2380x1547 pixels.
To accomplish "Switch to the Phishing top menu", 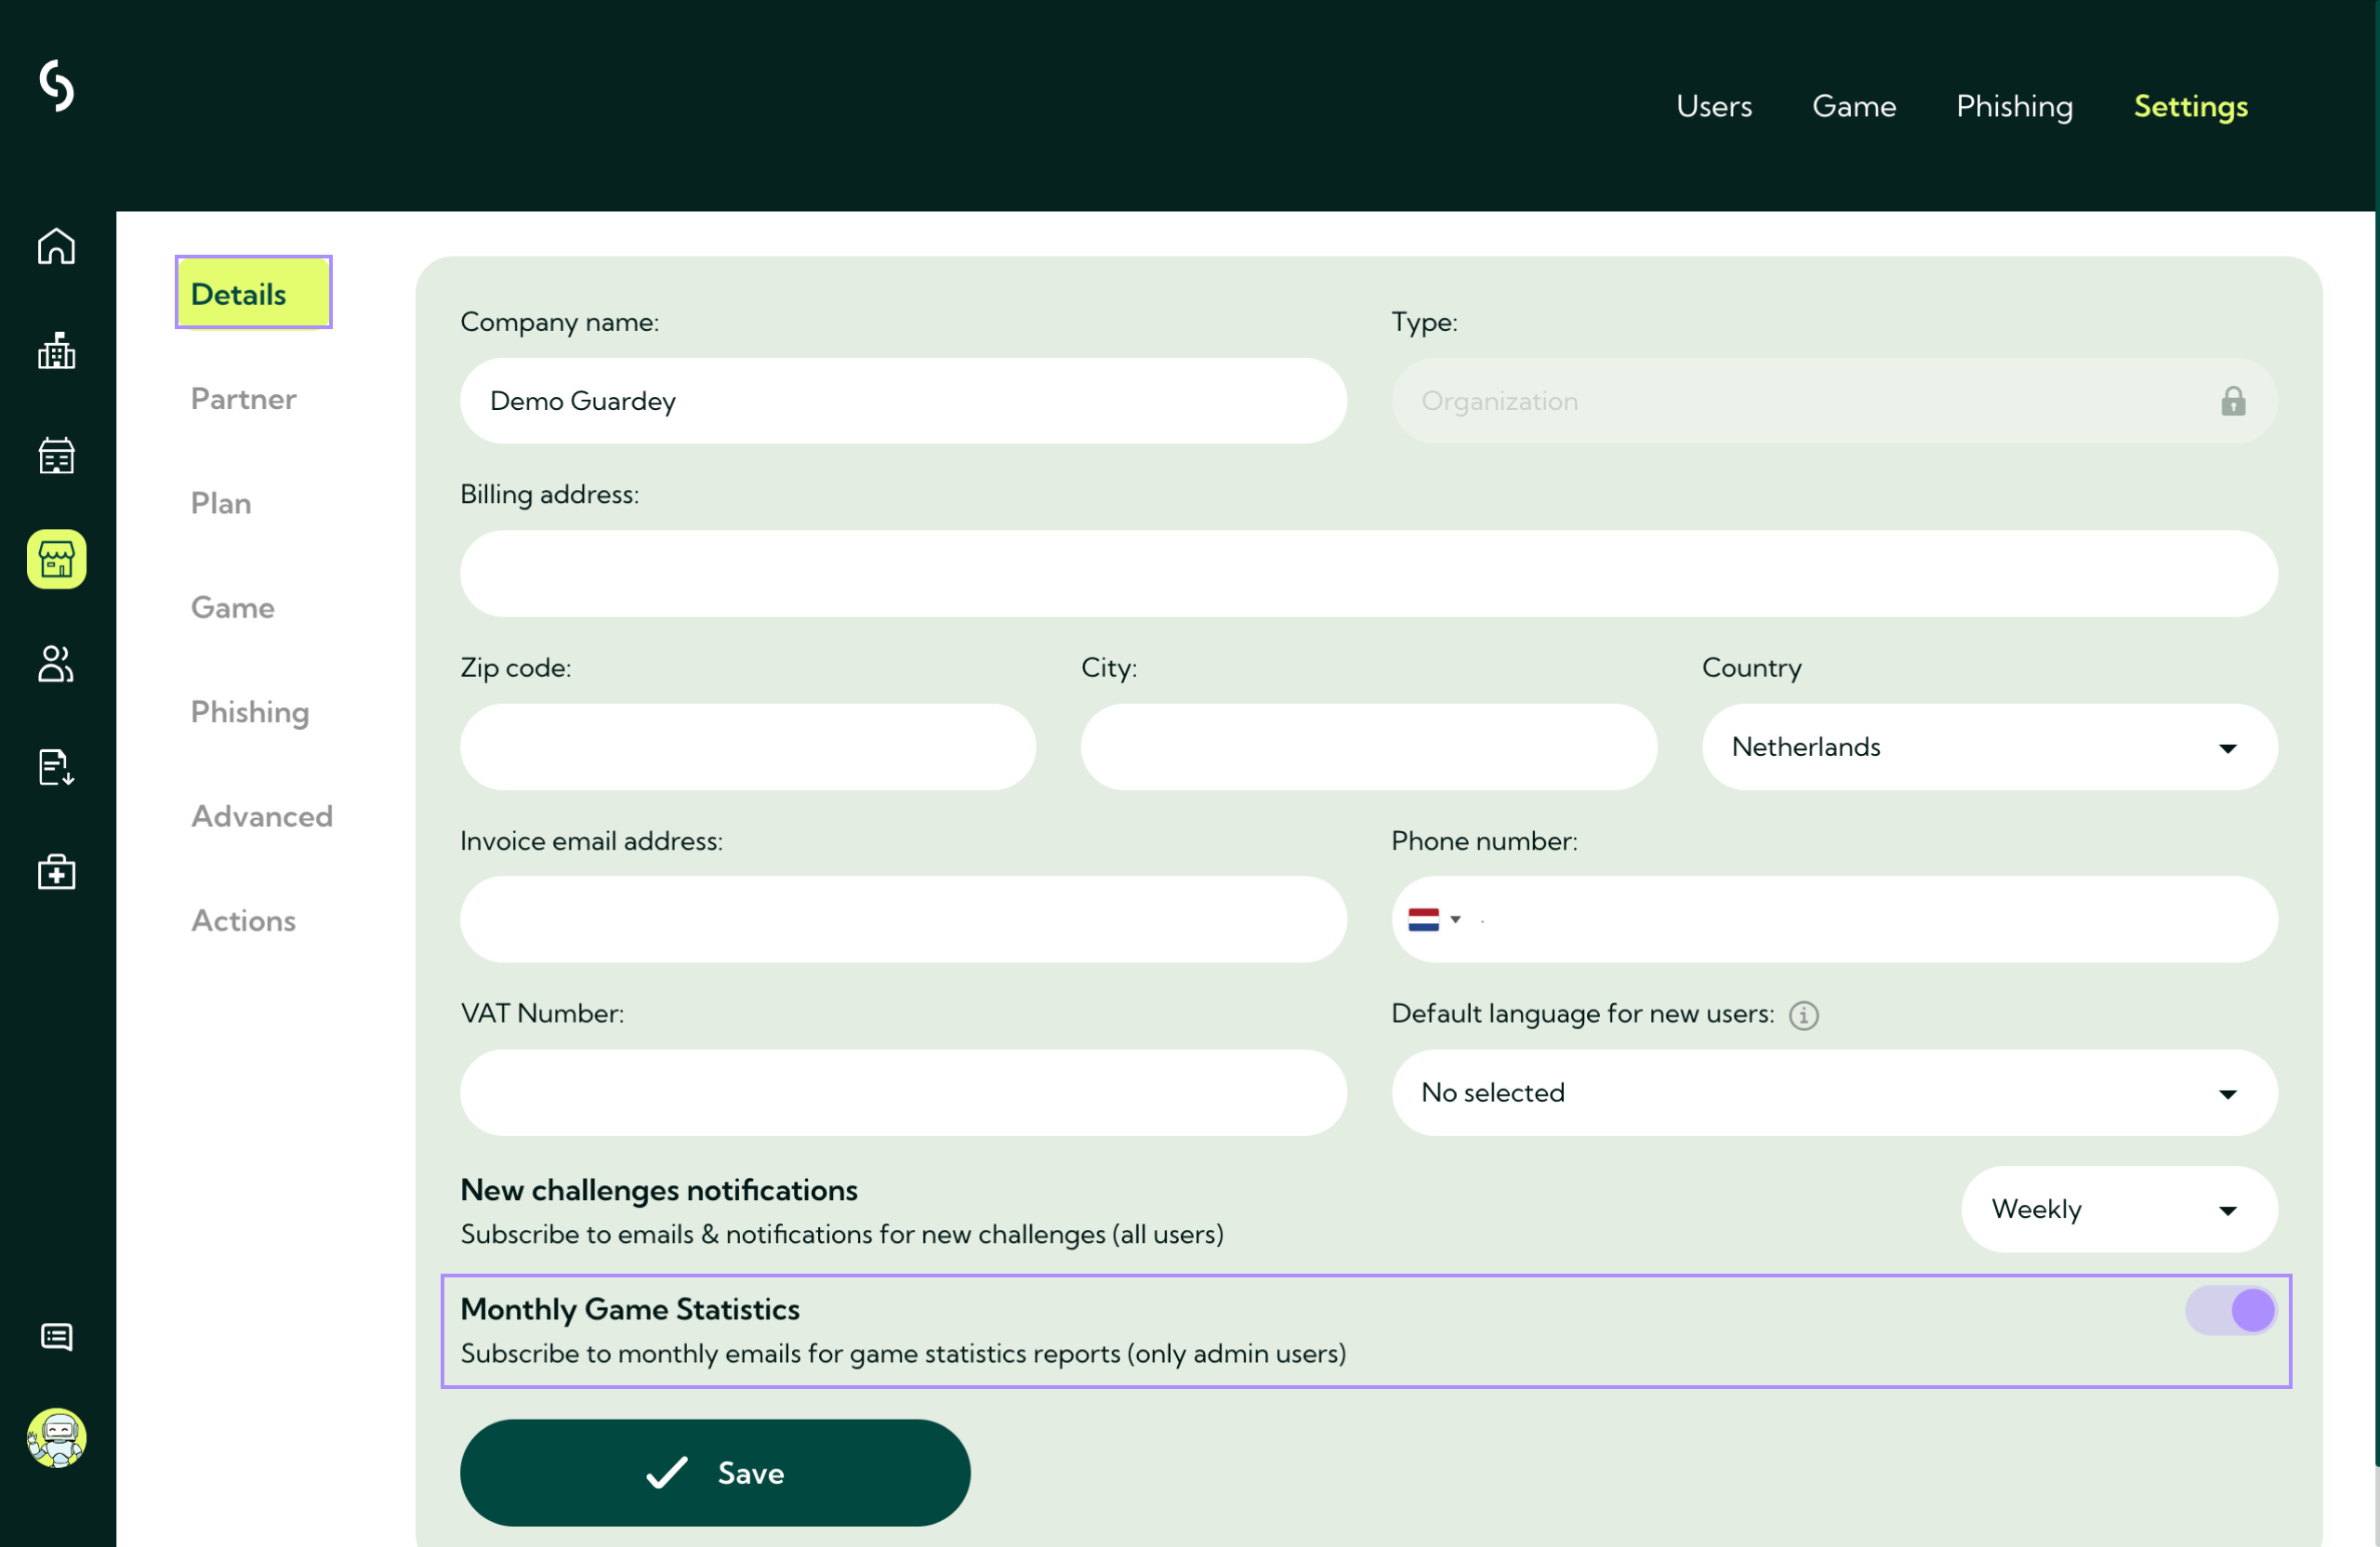I will (2014, 106).
